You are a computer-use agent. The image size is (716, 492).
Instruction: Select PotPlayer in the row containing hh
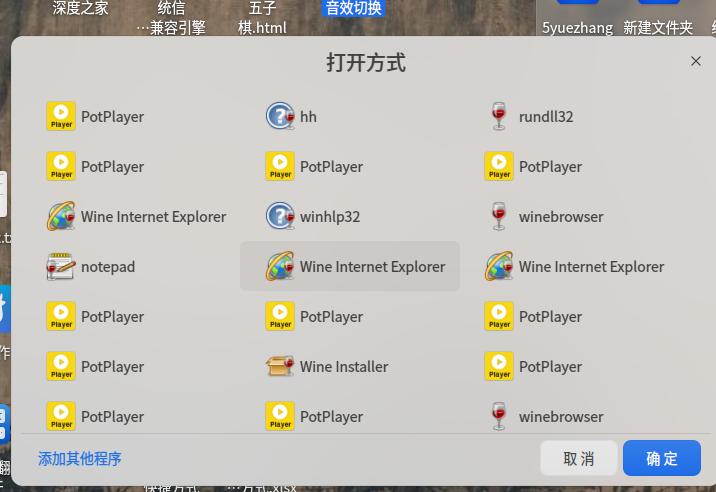click(x=131, y=116)
